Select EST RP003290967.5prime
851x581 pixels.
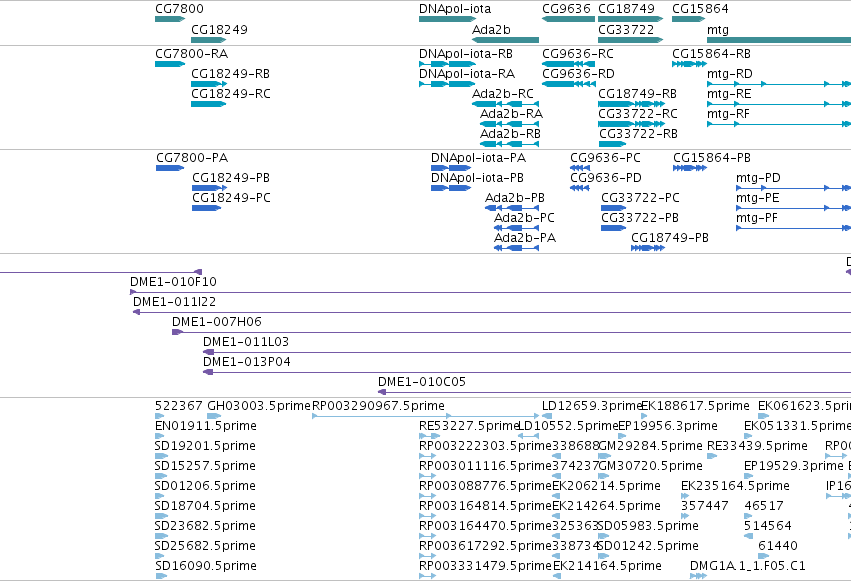[378, 406]
